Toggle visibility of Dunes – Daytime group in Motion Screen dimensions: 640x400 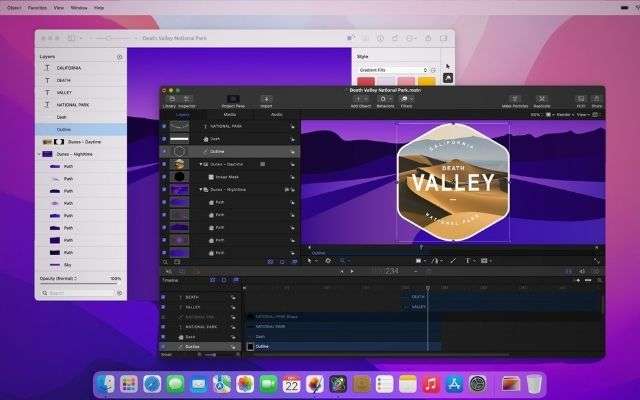[164, 164]
